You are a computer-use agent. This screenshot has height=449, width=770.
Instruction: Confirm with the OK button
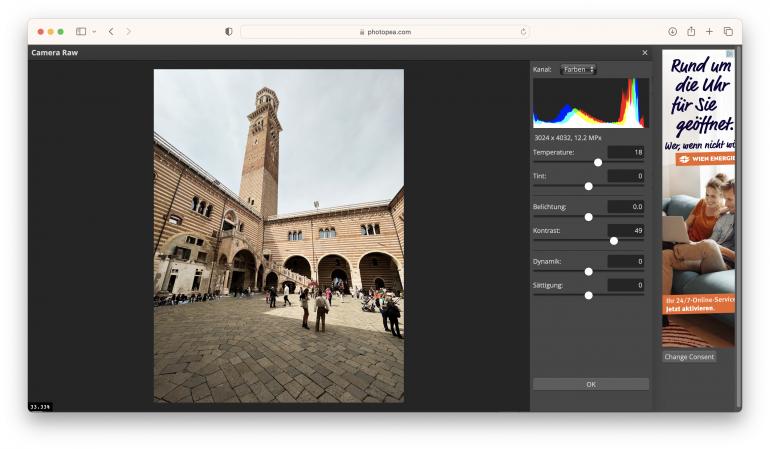click(x=591, y=384)
